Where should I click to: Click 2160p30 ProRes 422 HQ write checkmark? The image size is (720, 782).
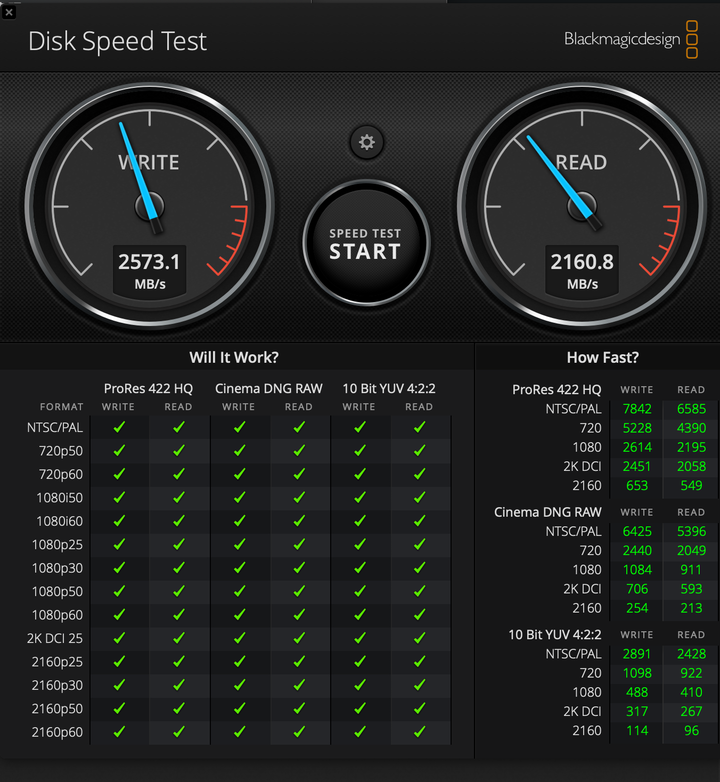click(119, 685)
